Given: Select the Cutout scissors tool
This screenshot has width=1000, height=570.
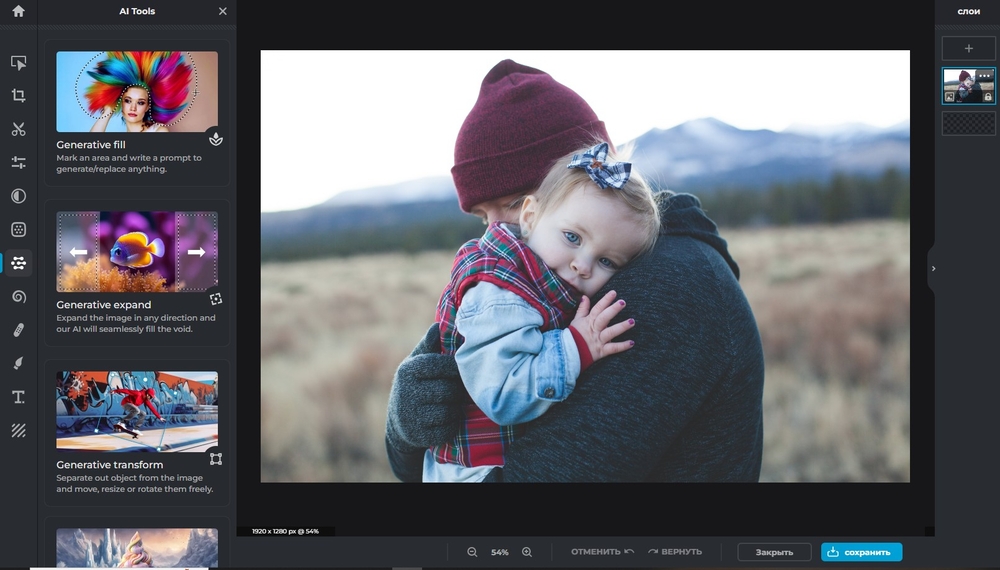Looking at the screenshot, I should (18, 129).
